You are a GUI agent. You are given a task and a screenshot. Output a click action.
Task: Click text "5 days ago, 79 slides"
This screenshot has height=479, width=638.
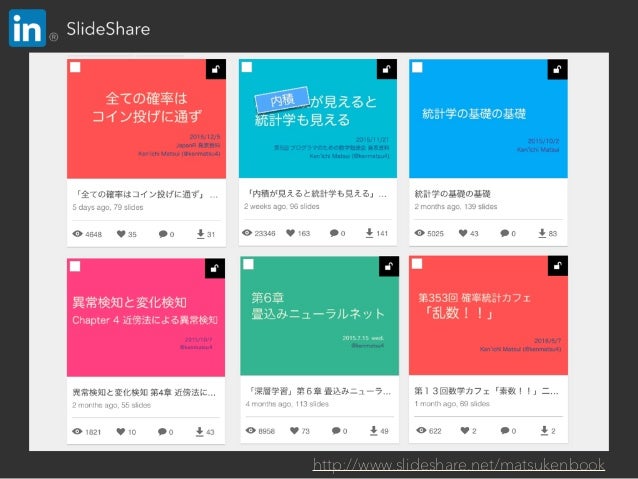click(x=108, y=207)
